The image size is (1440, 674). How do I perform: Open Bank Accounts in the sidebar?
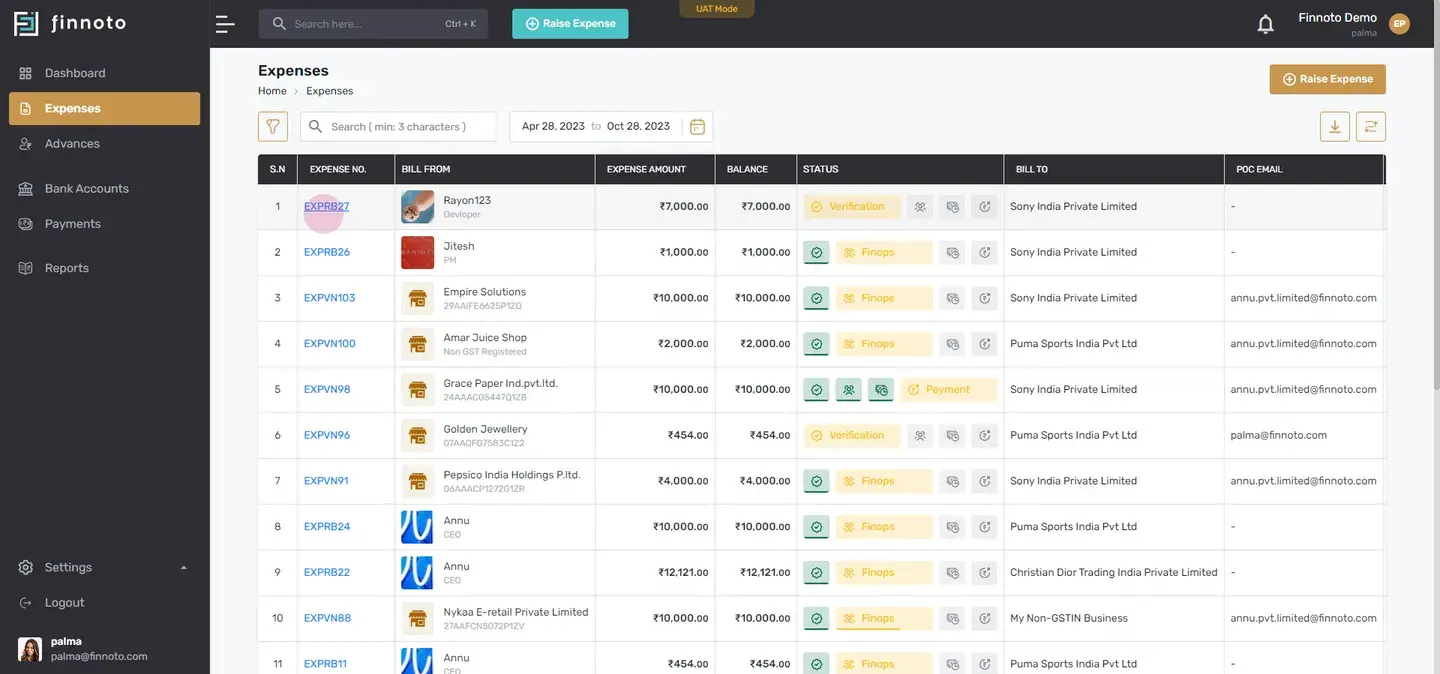[x=104, y=188]
